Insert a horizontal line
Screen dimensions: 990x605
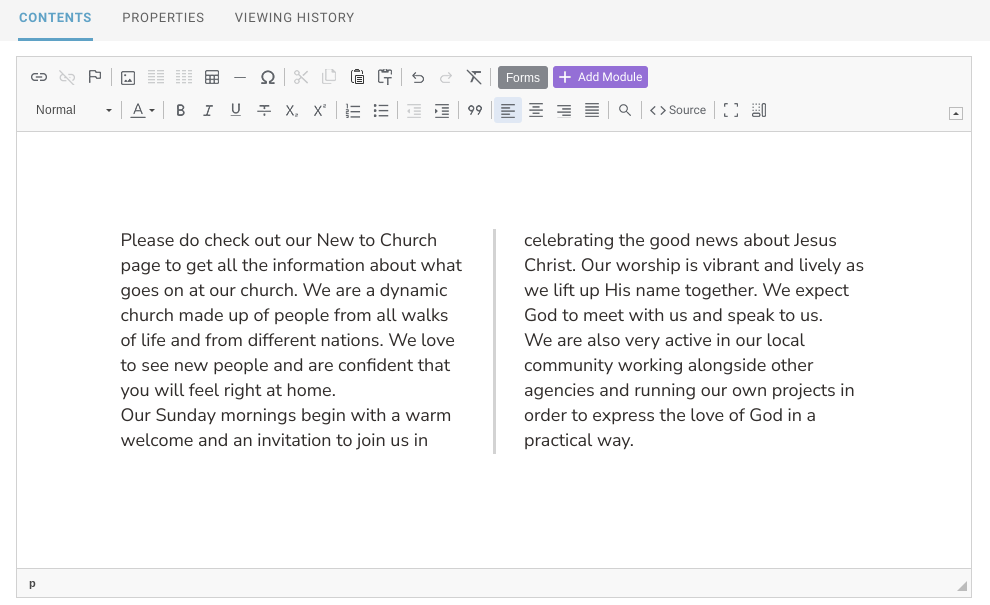(x=239, y=76)
